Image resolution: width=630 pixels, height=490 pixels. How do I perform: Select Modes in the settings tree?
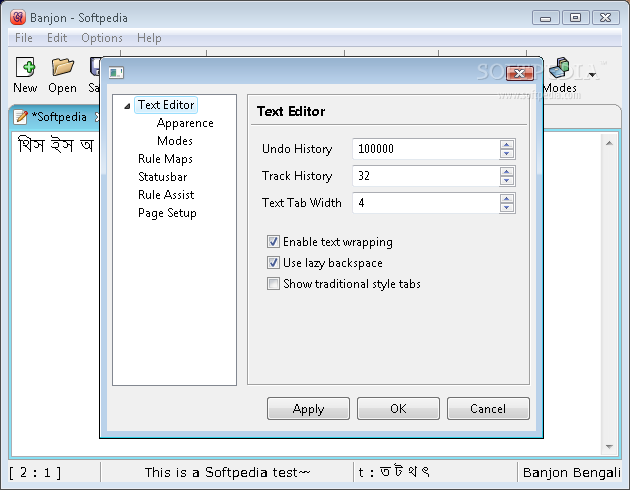(175, 141)
